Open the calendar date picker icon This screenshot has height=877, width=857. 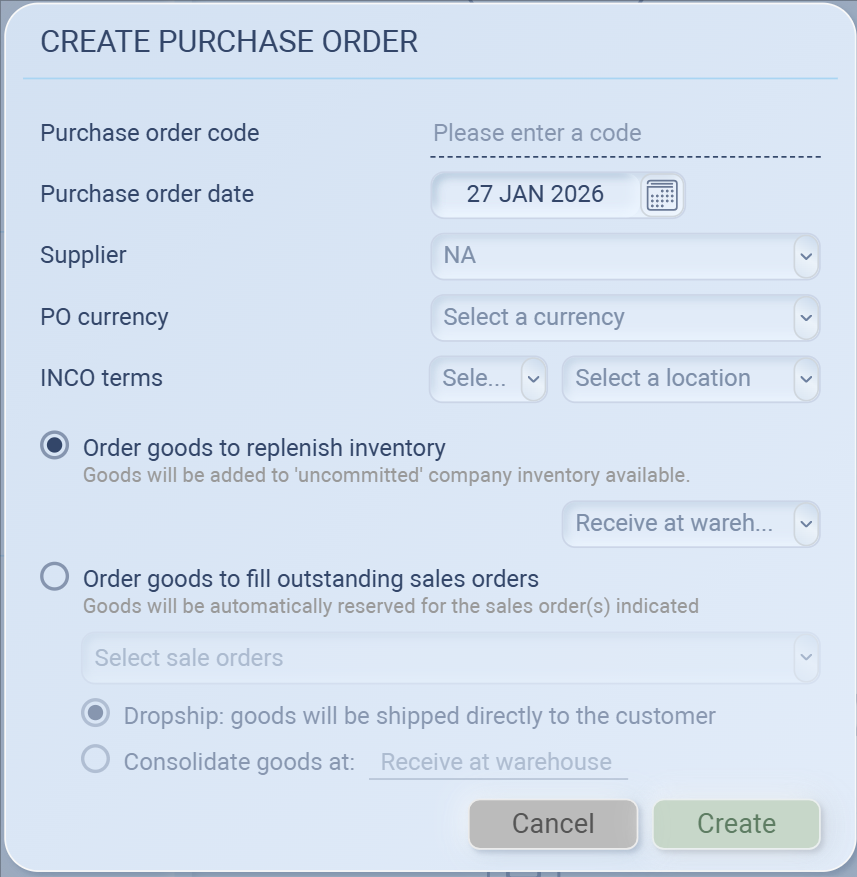[x=661, y=195]
